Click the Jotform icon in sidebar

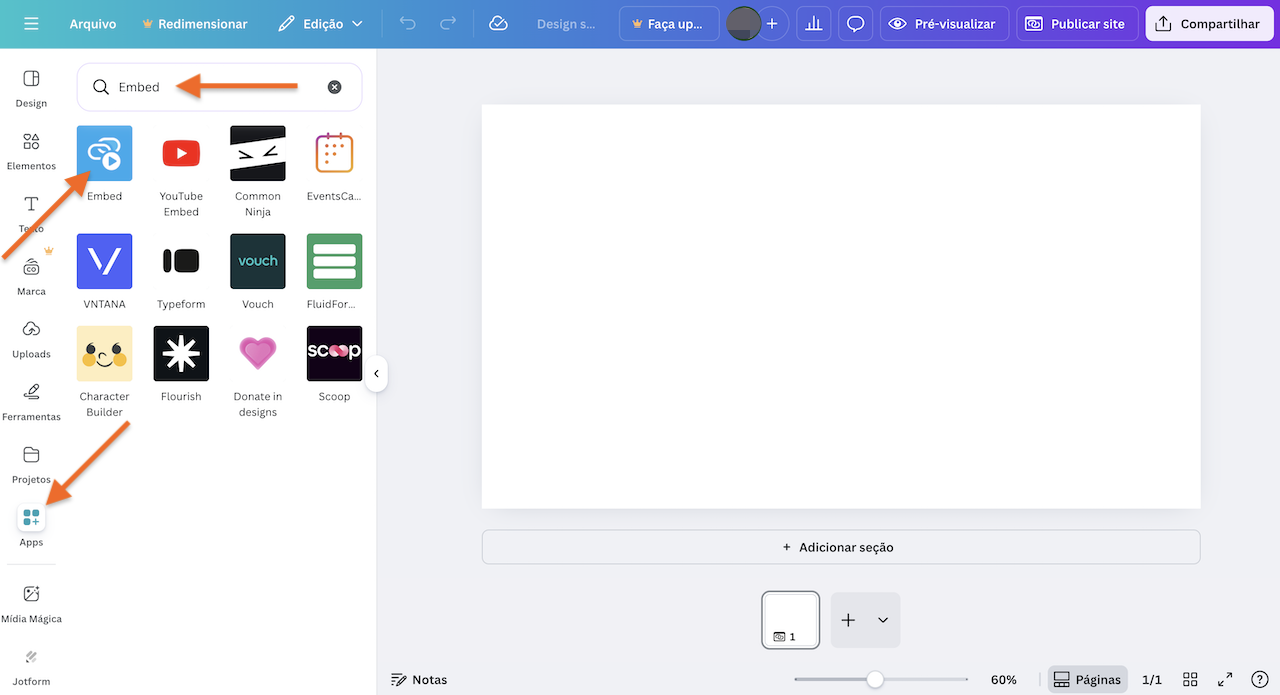point(31,665)
